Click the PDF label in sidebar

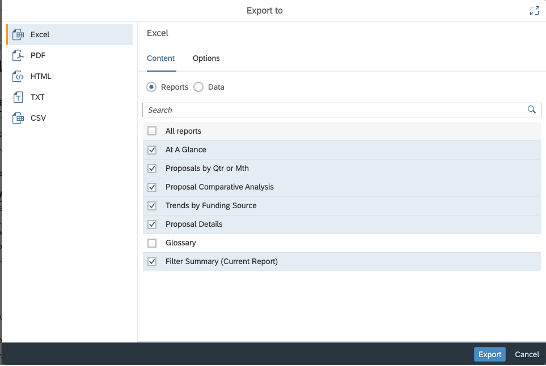[x=38, y=55]
